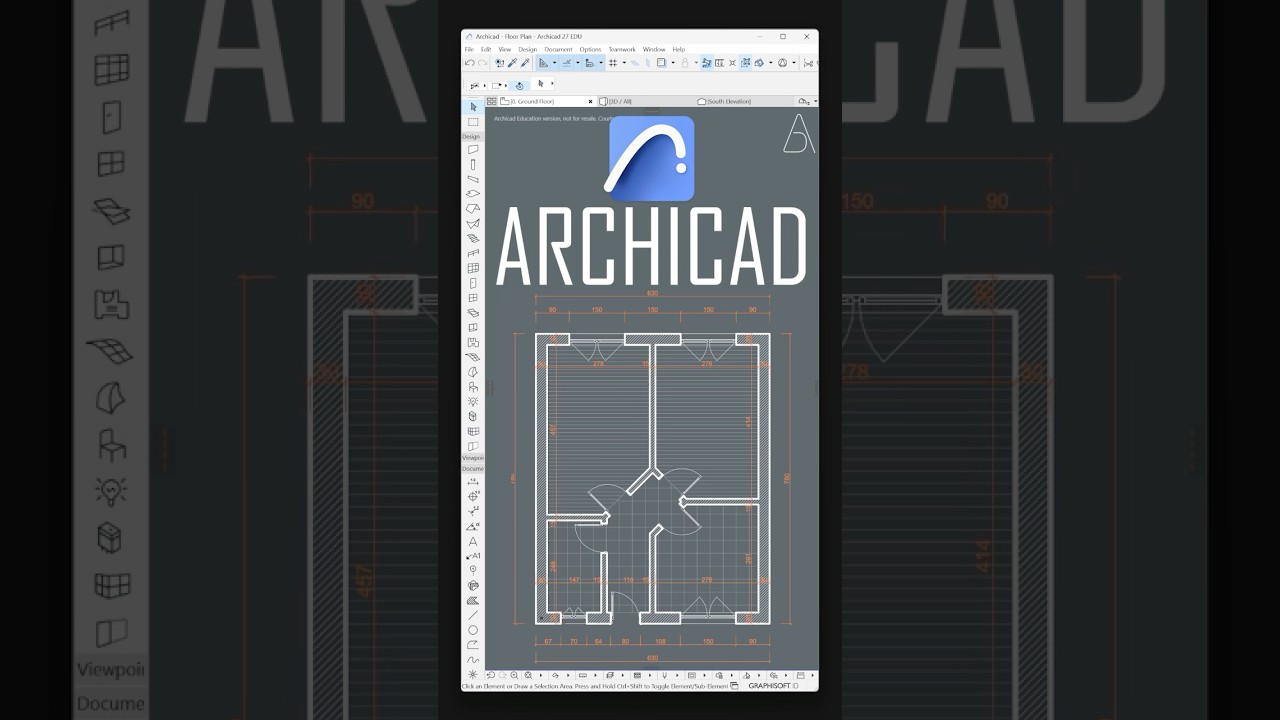Select the Object (chair) tool

pyautogui.click(x=473, y=386)
